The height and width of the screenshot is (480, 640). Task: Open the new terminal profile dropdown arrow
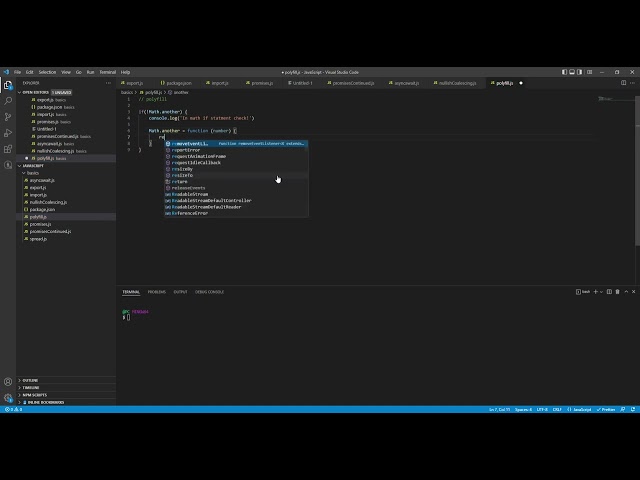tap(601, 292)
